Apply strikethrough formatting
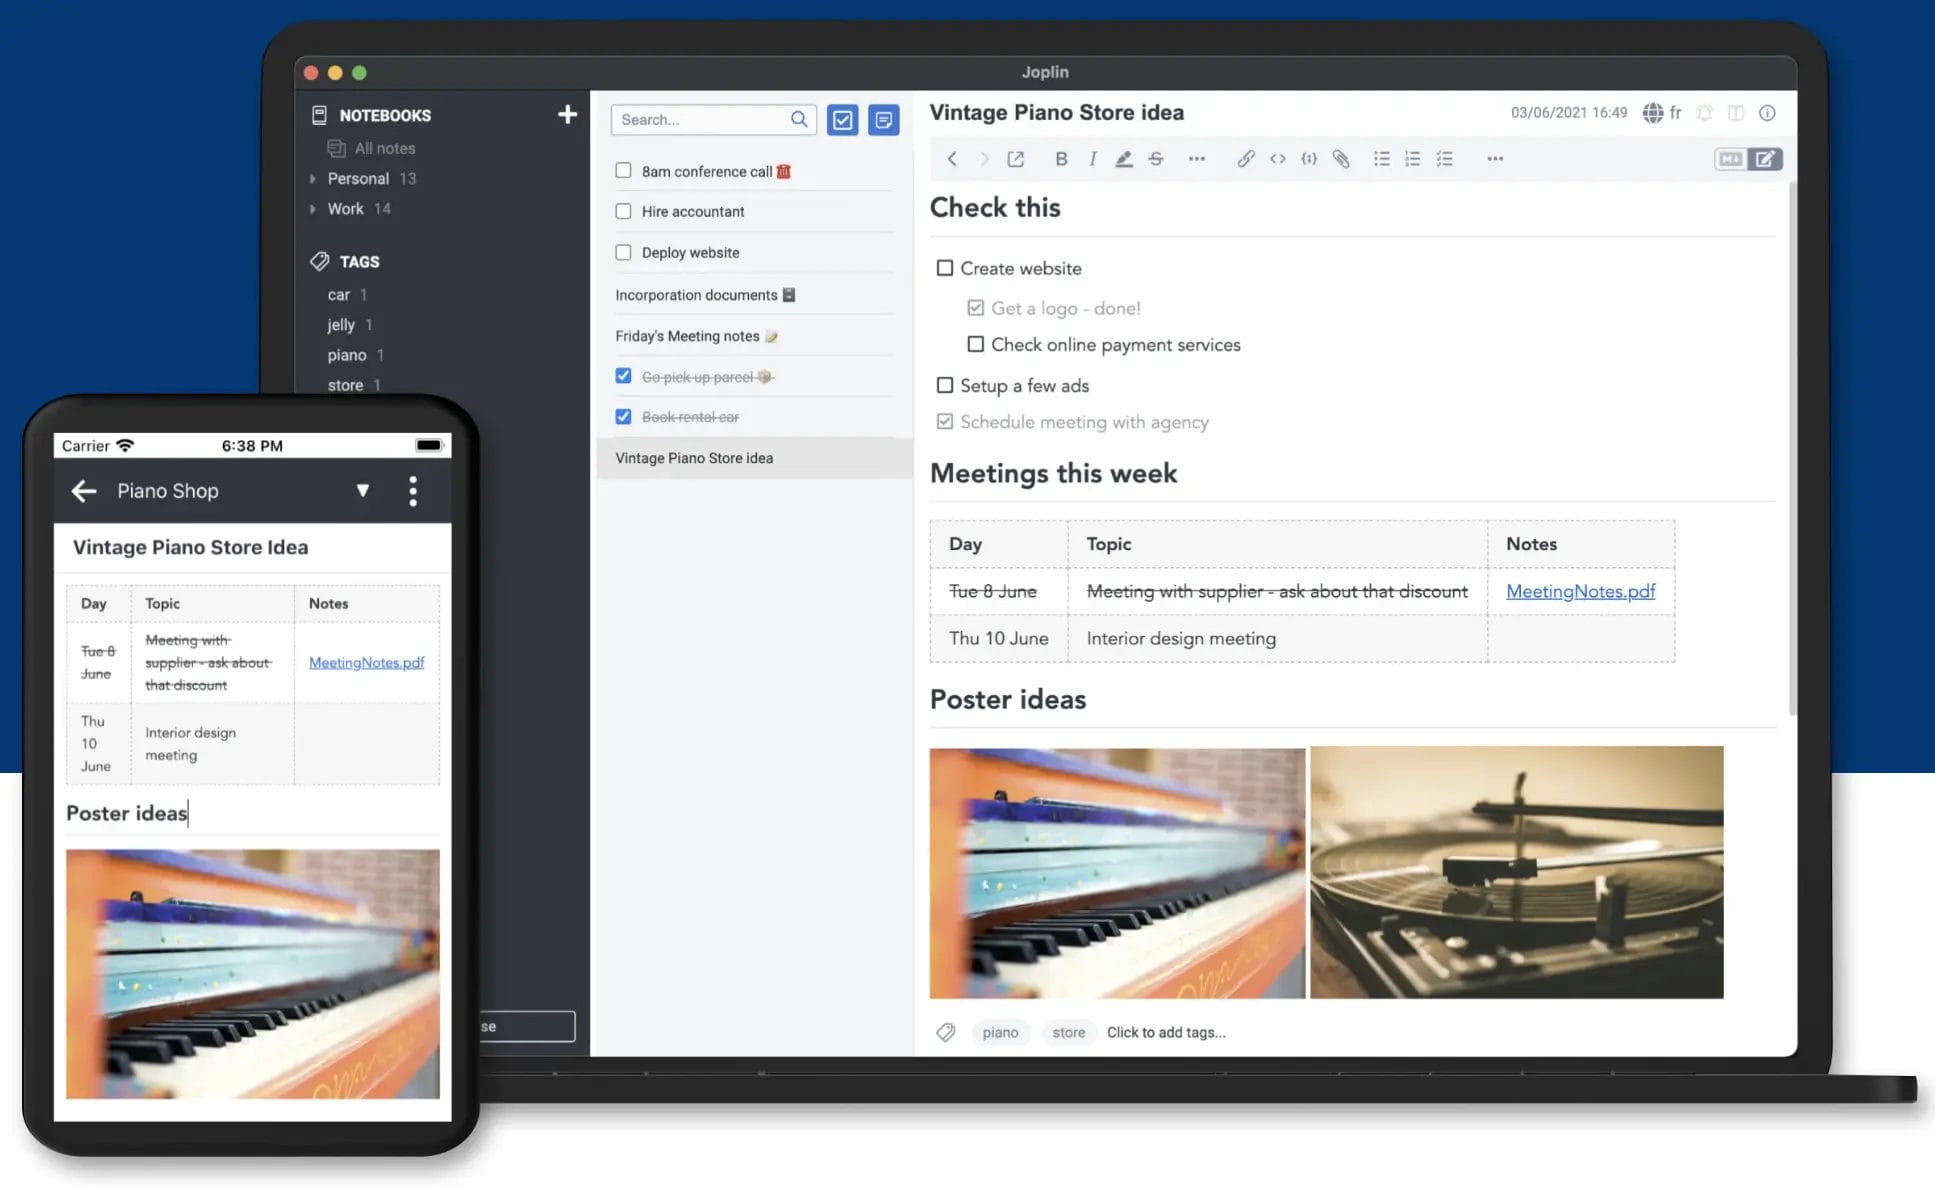This screenshot has height=1189, width=1935. pyautogui.click(x=1156, y=158)
